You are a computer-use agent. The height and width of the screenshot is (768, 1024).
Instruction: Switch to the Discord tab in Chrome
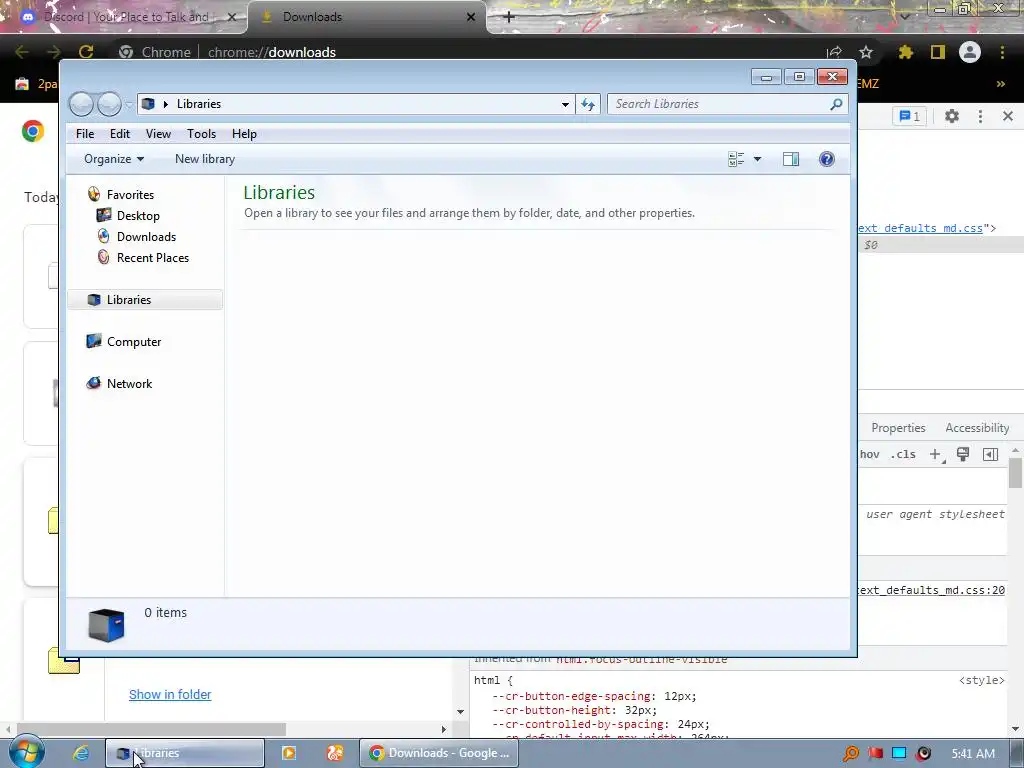coord(124,17)
